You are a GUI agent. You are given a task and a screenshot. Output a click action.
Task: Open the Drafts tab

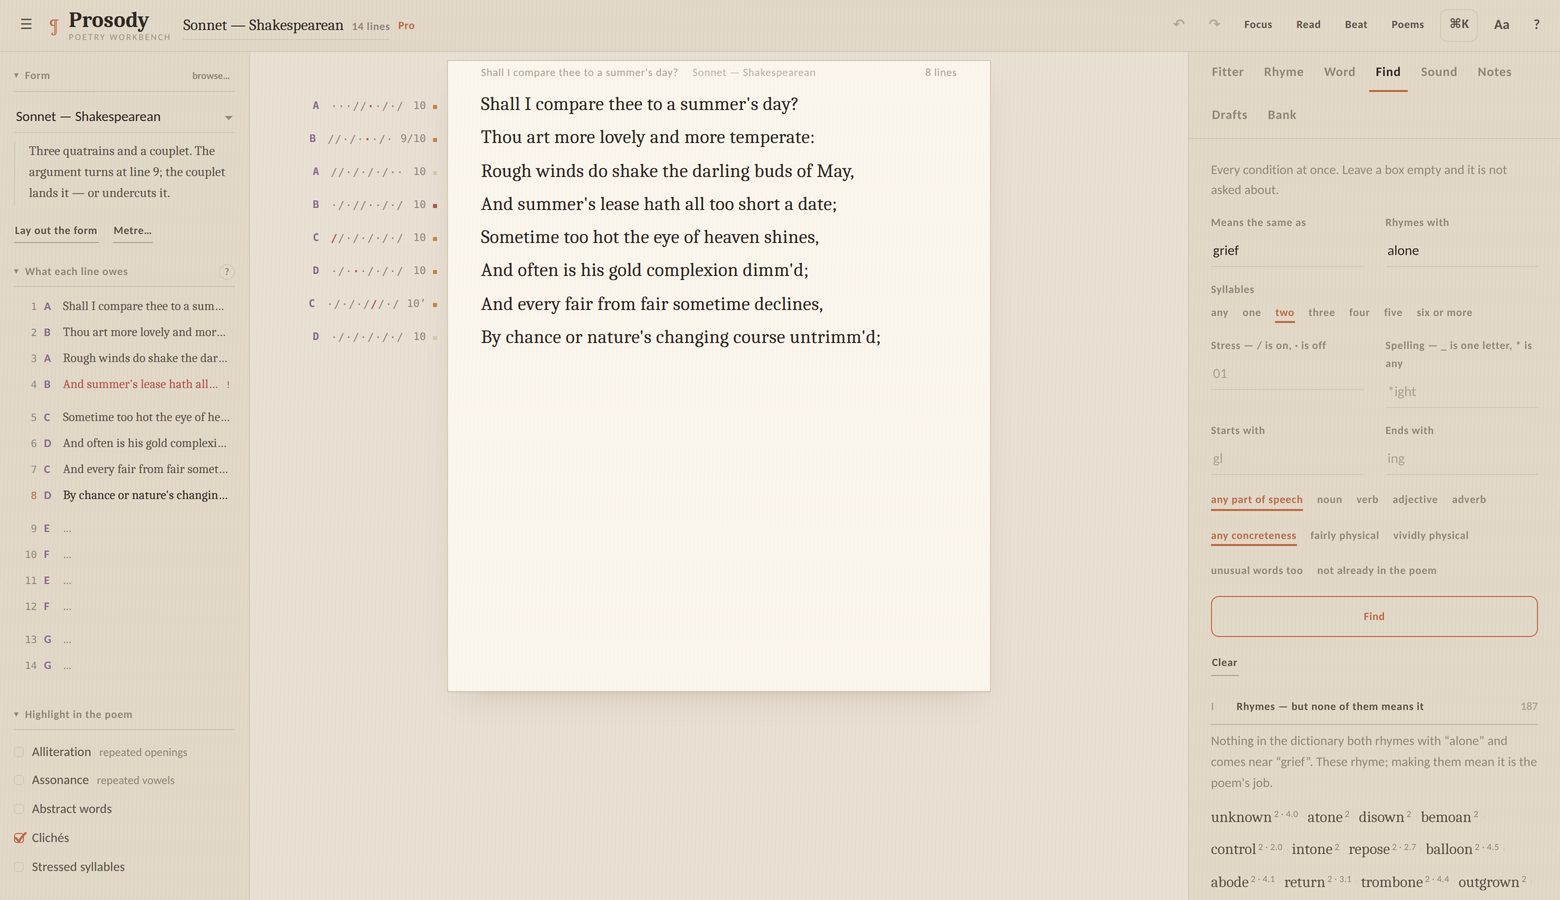pyautogui.click(x=1229, y=115)
